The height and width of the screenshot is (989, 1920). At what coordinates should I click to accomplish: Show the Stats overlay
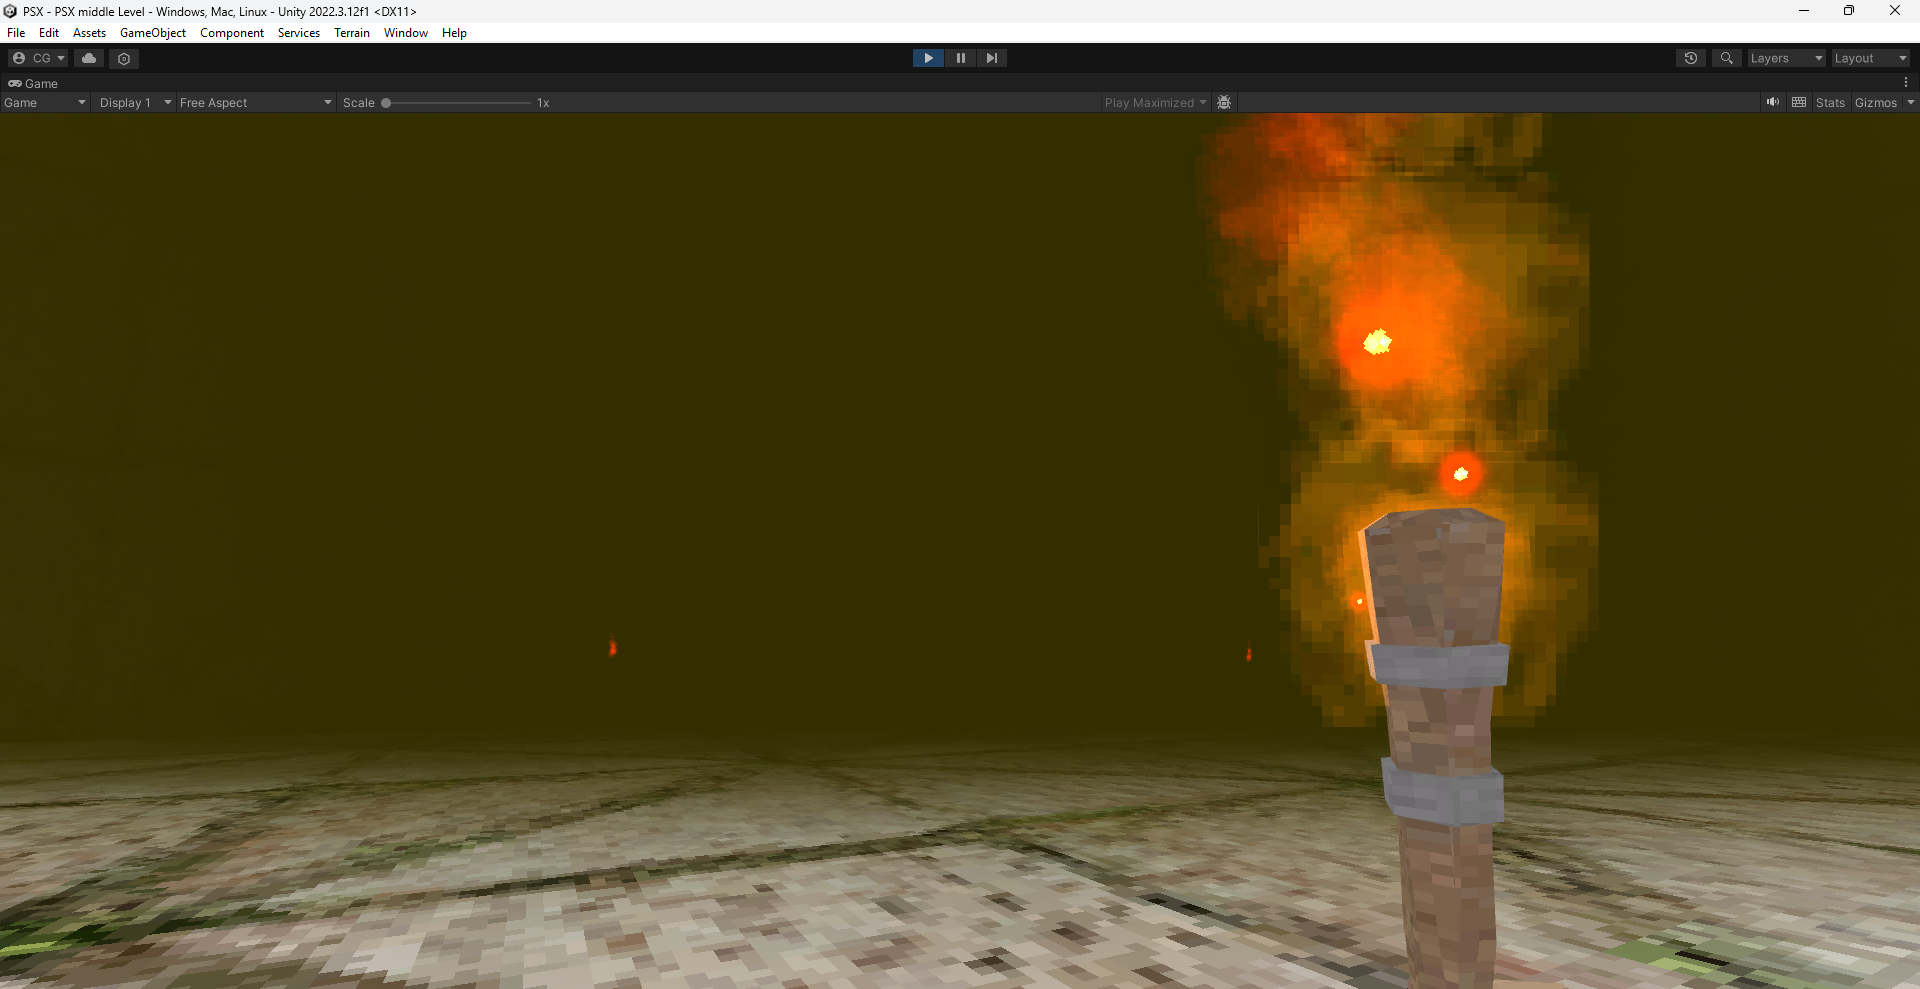(1830, 102)
